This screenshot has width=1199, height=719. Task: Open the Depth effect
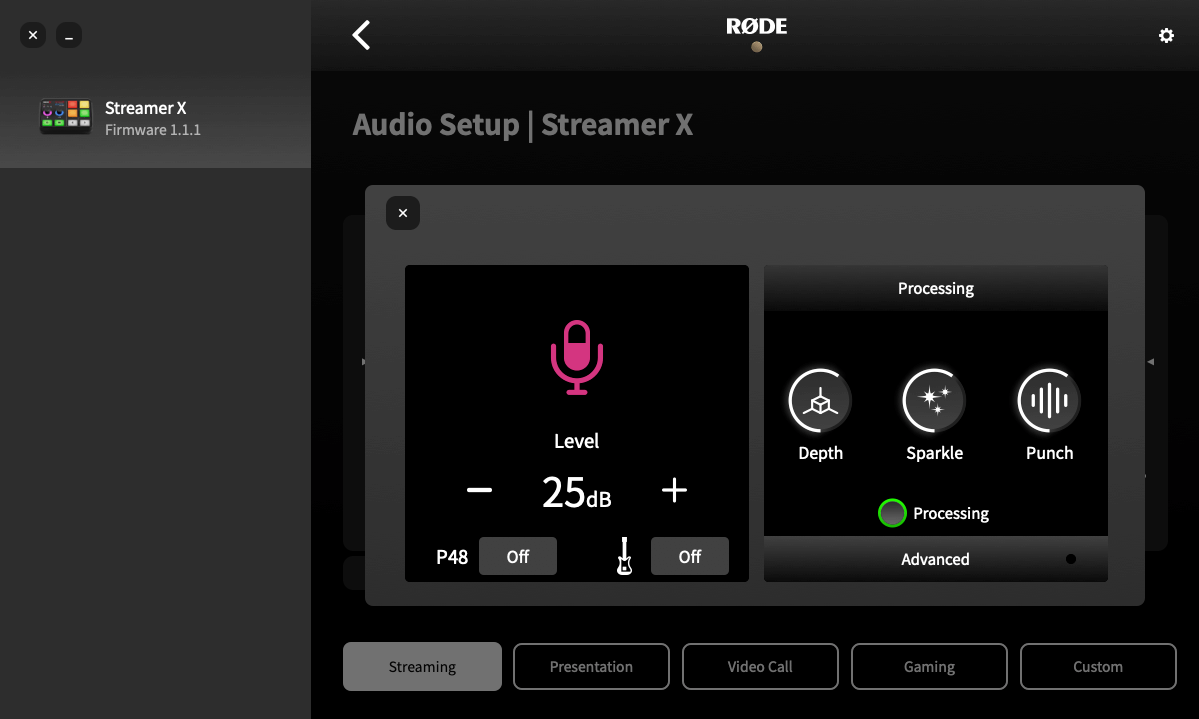pos(819,399)
